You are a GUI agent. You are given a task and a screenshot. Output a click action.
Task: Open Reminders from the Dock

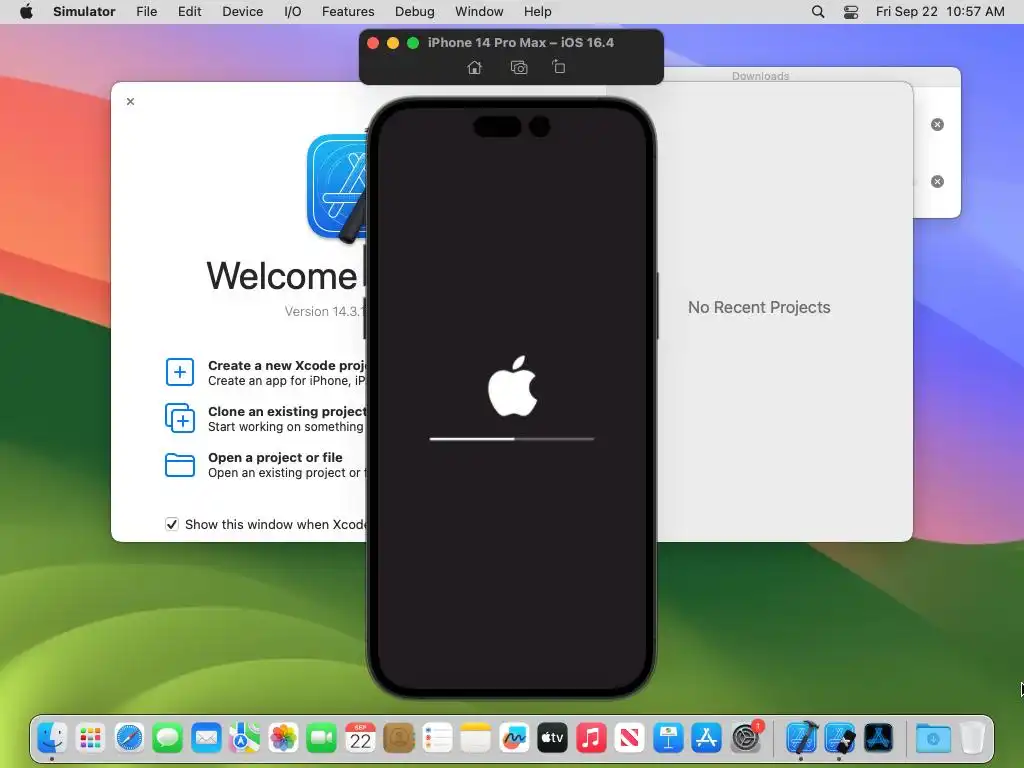coord(437,738)
